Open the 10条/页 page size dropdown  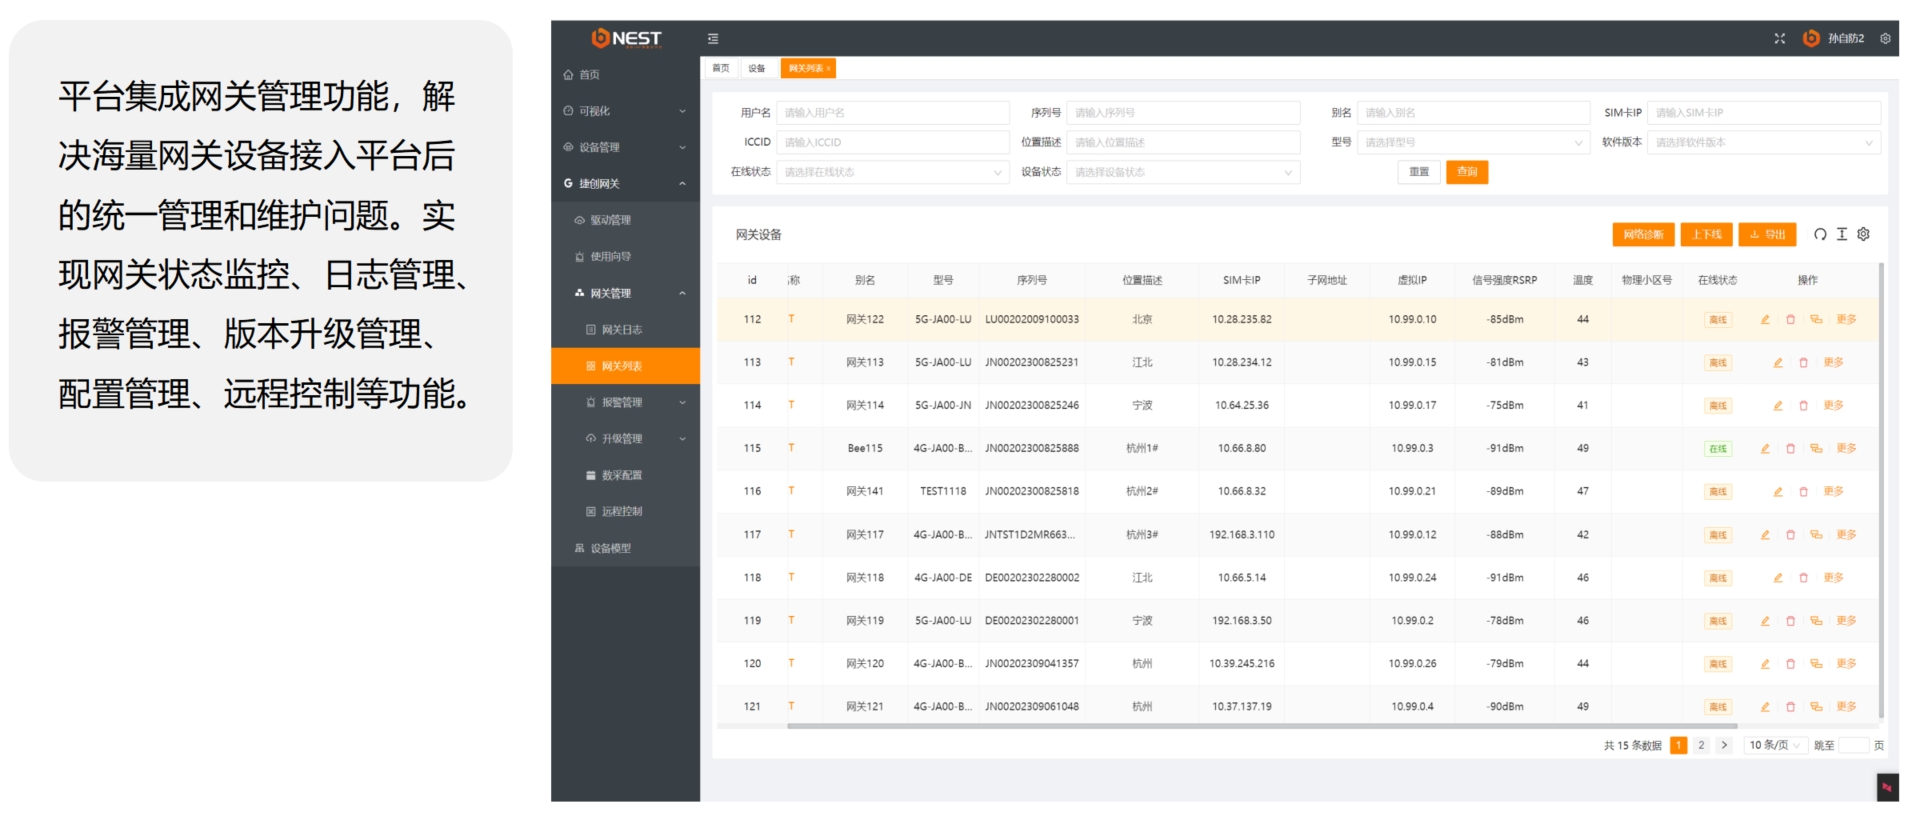tap(1774, 745)
